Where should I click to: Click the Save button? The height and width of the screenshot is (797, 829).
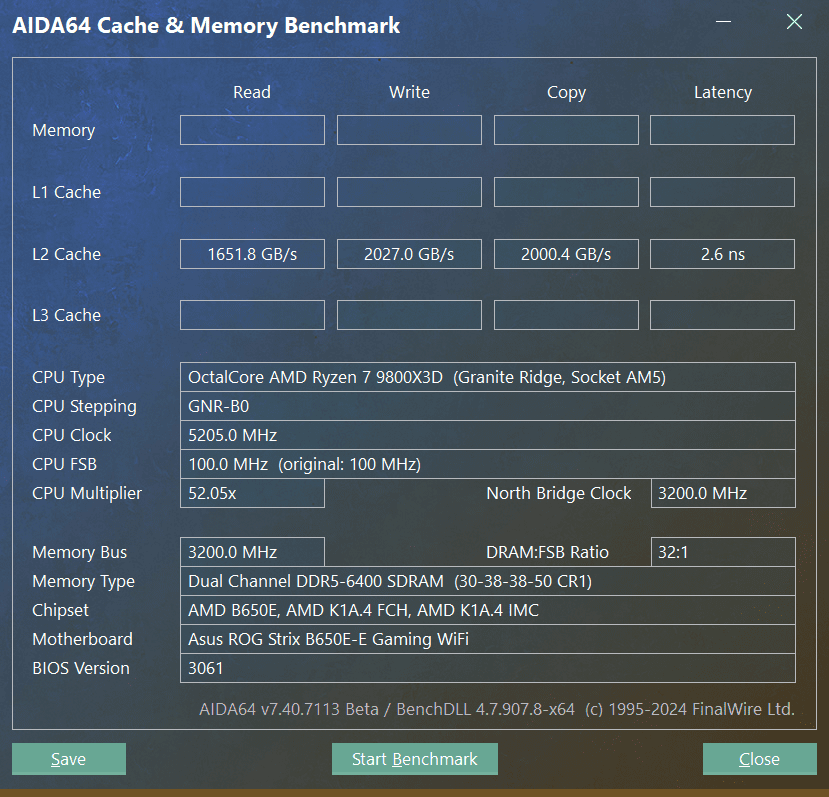(69, 759)
